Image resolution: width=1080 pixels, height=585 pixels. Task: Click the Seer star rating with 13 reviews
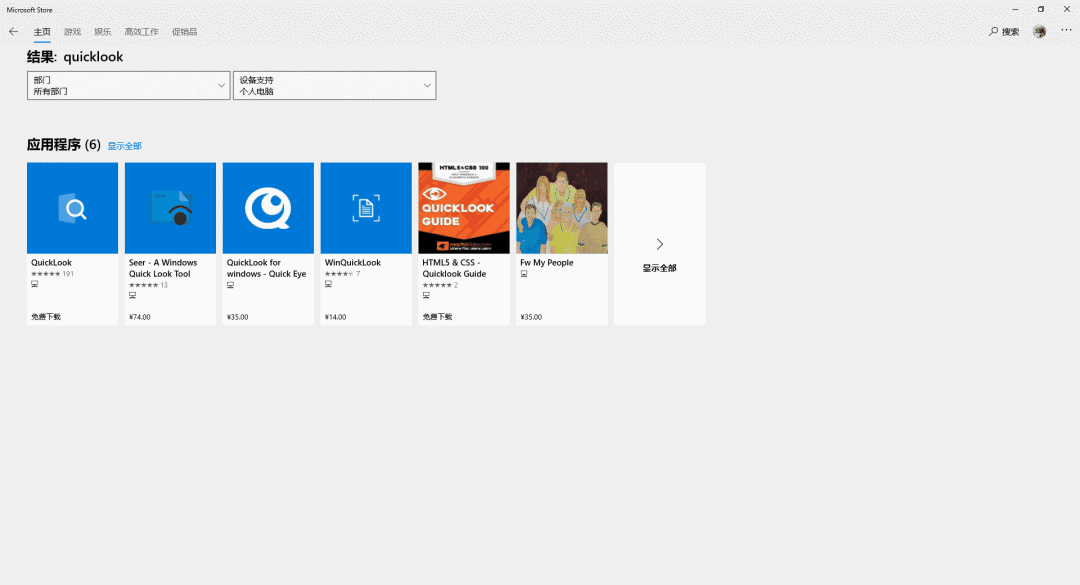click(148, 285)
